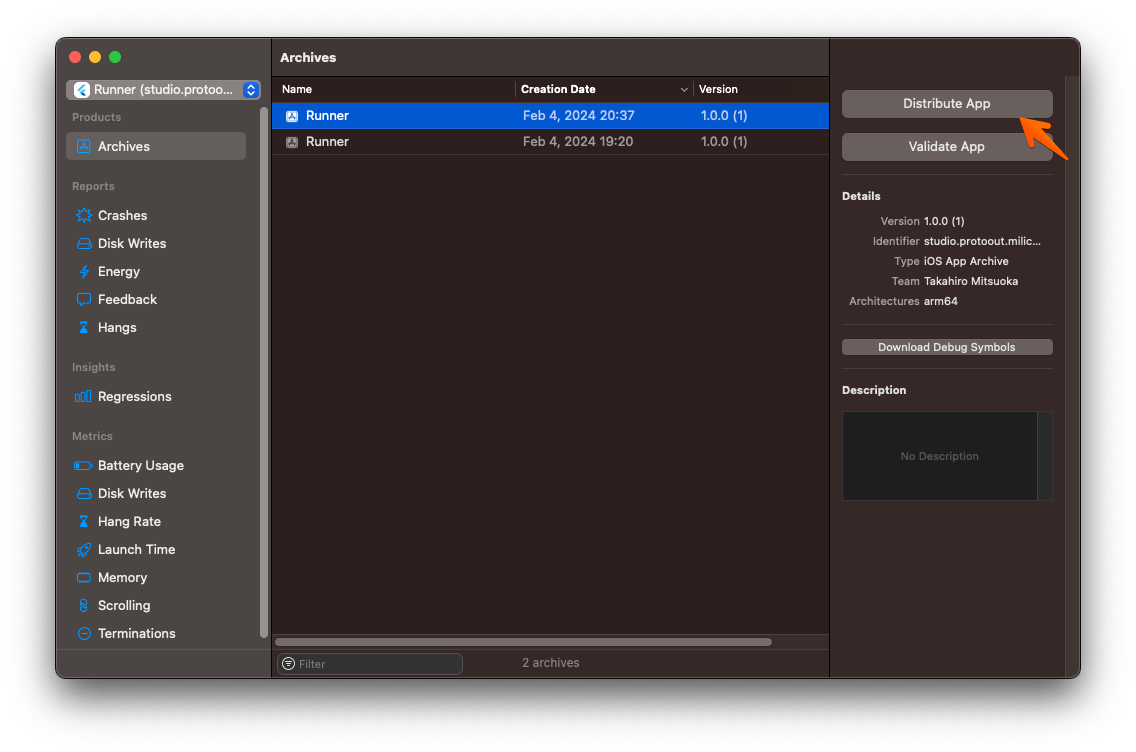Screen dimensions: 1136x752
Task: Click identifier value studio.protoout.milic...
Action: [x=982, y=241]
